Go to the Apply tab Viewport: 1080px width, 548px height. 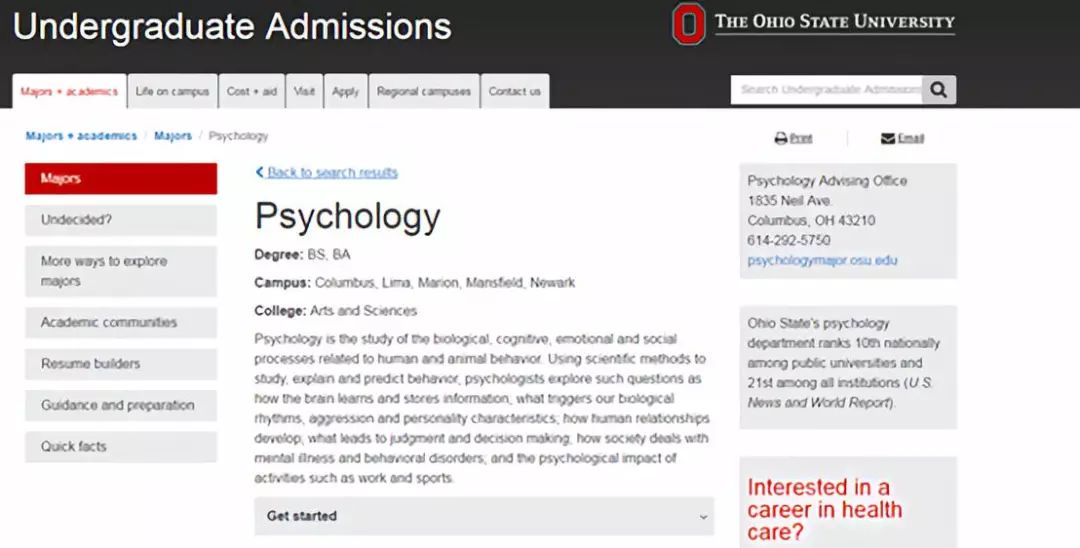click(x=345, y=91)
